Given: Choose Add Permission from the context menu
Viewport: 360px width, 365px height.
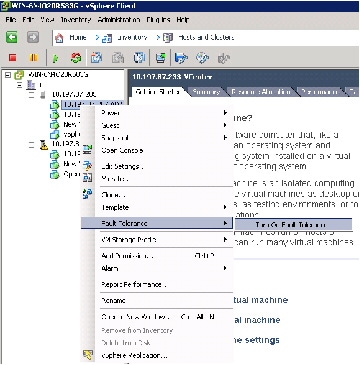Looking at the screenshot, I should pos(157,256).
